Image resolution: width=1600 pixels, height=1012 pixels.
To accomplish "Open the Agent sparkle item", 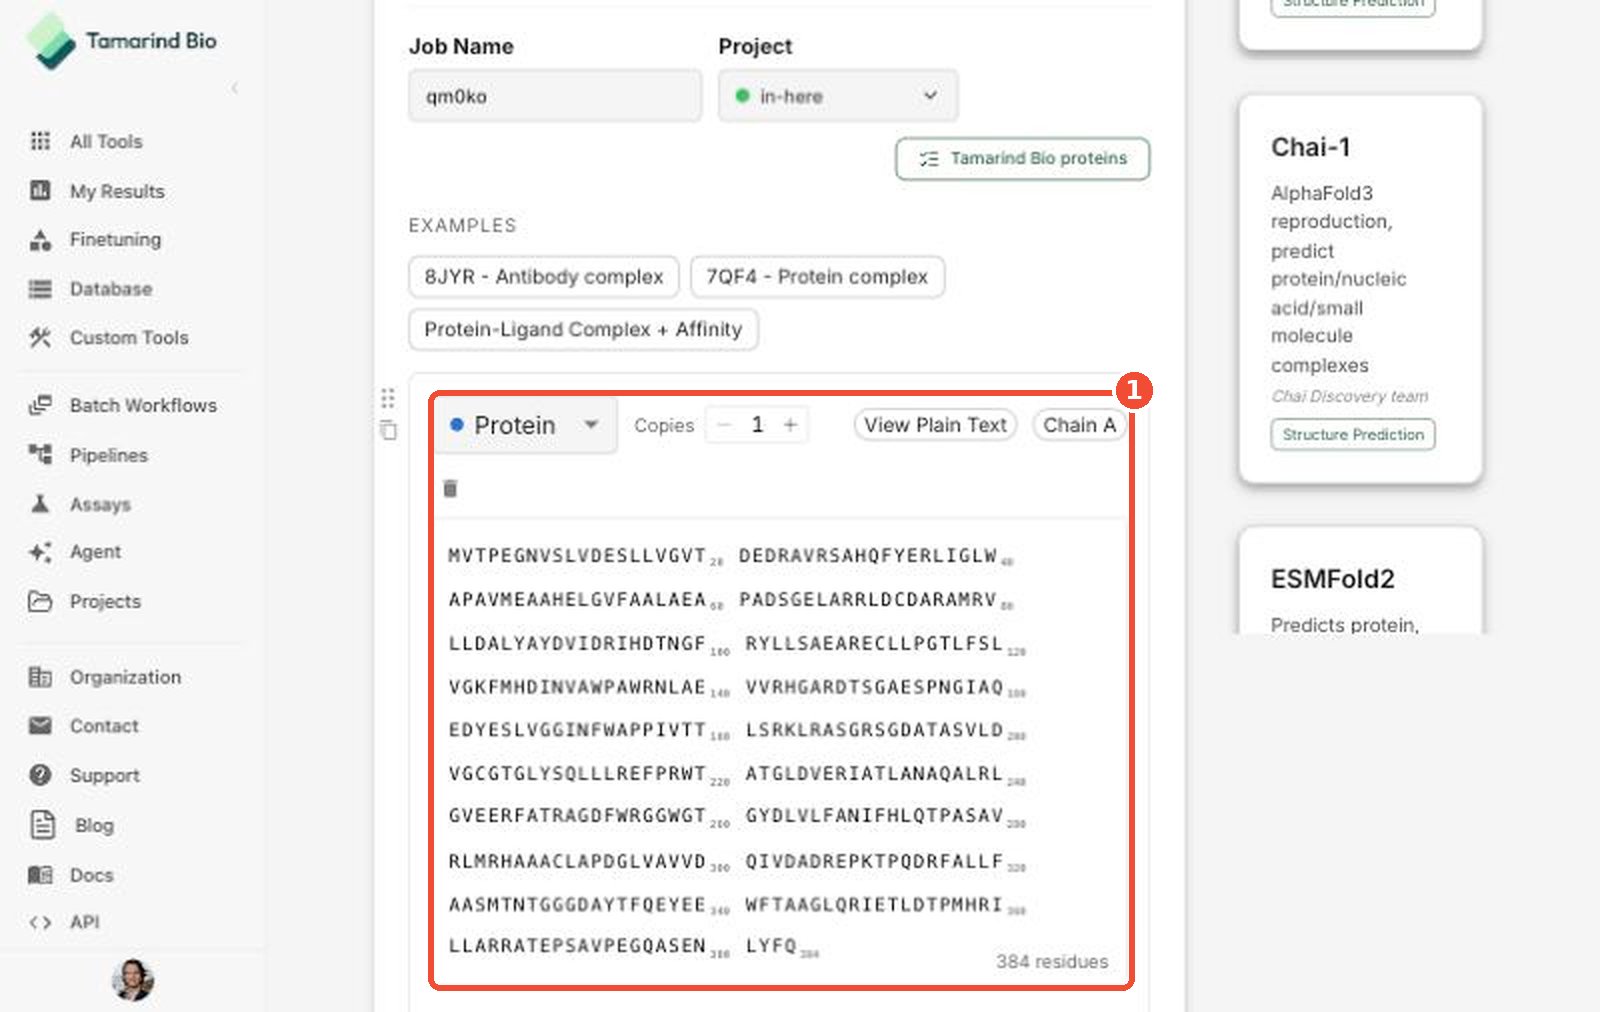I will pos(95,552).
